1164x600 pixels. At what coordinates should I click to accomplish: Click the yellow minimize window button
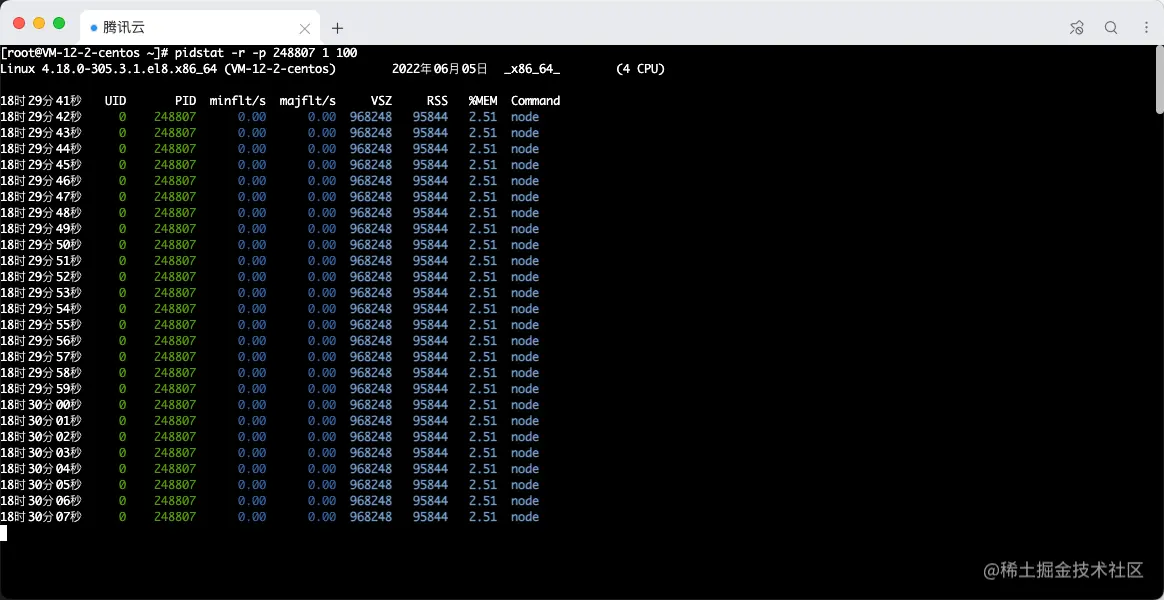pyautogui.click(x=39, y=23)
